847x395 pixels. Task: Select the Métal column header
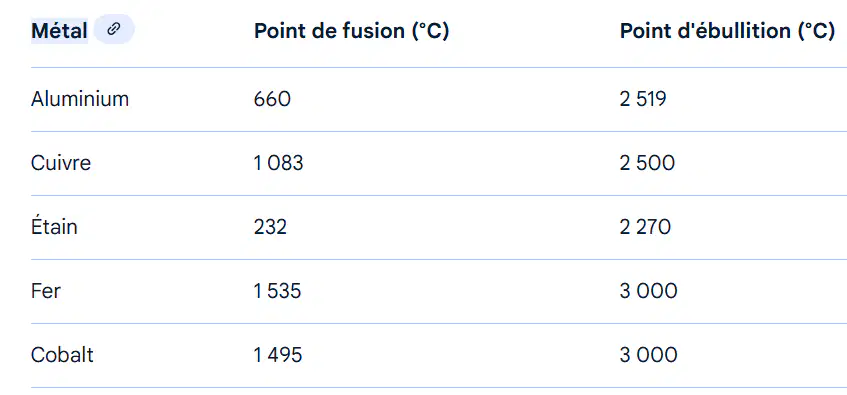click(x=59, y=31)
